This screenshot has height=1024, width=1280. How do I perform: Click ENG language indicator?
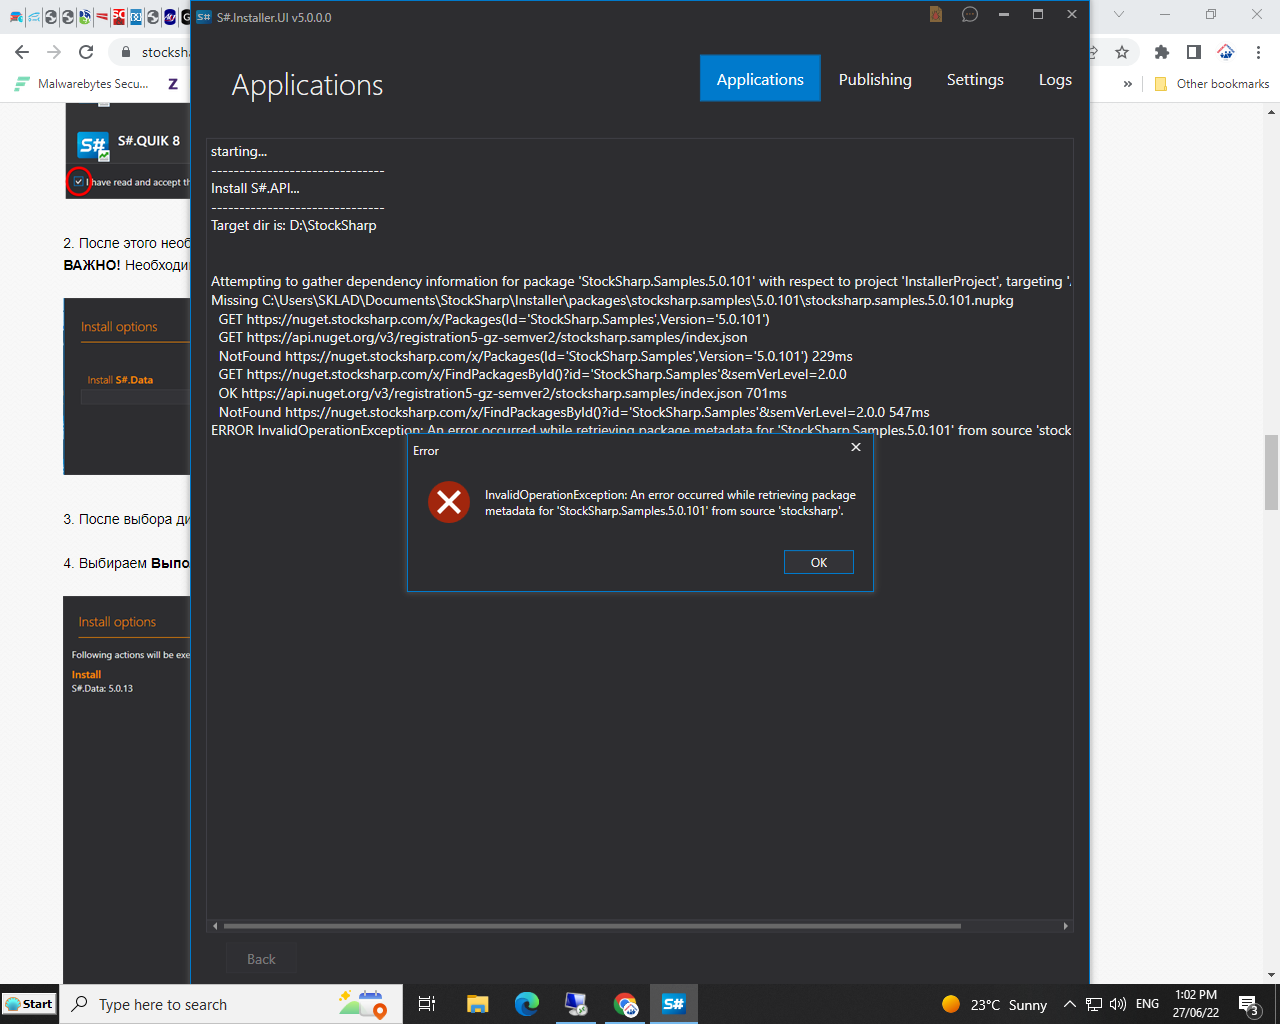pos(1148,1004)
